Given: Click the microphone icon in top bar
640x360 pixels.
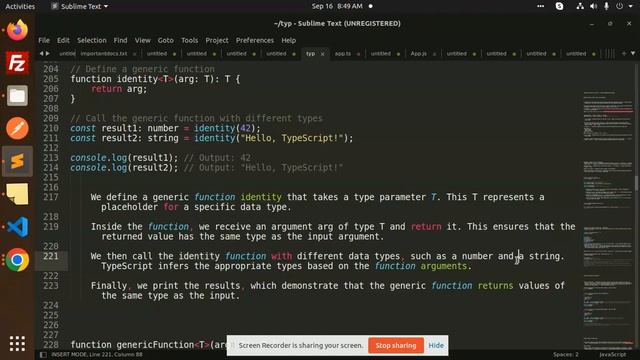Looking at the screenshot, I should pyautogui.click(x=607, y=6).
